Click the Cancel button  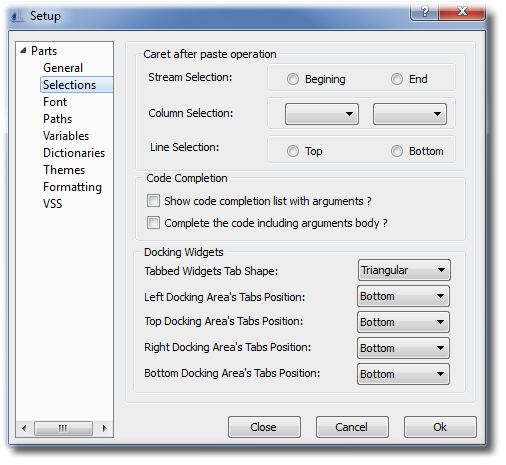pyautogui.click(x=352, y=427)
